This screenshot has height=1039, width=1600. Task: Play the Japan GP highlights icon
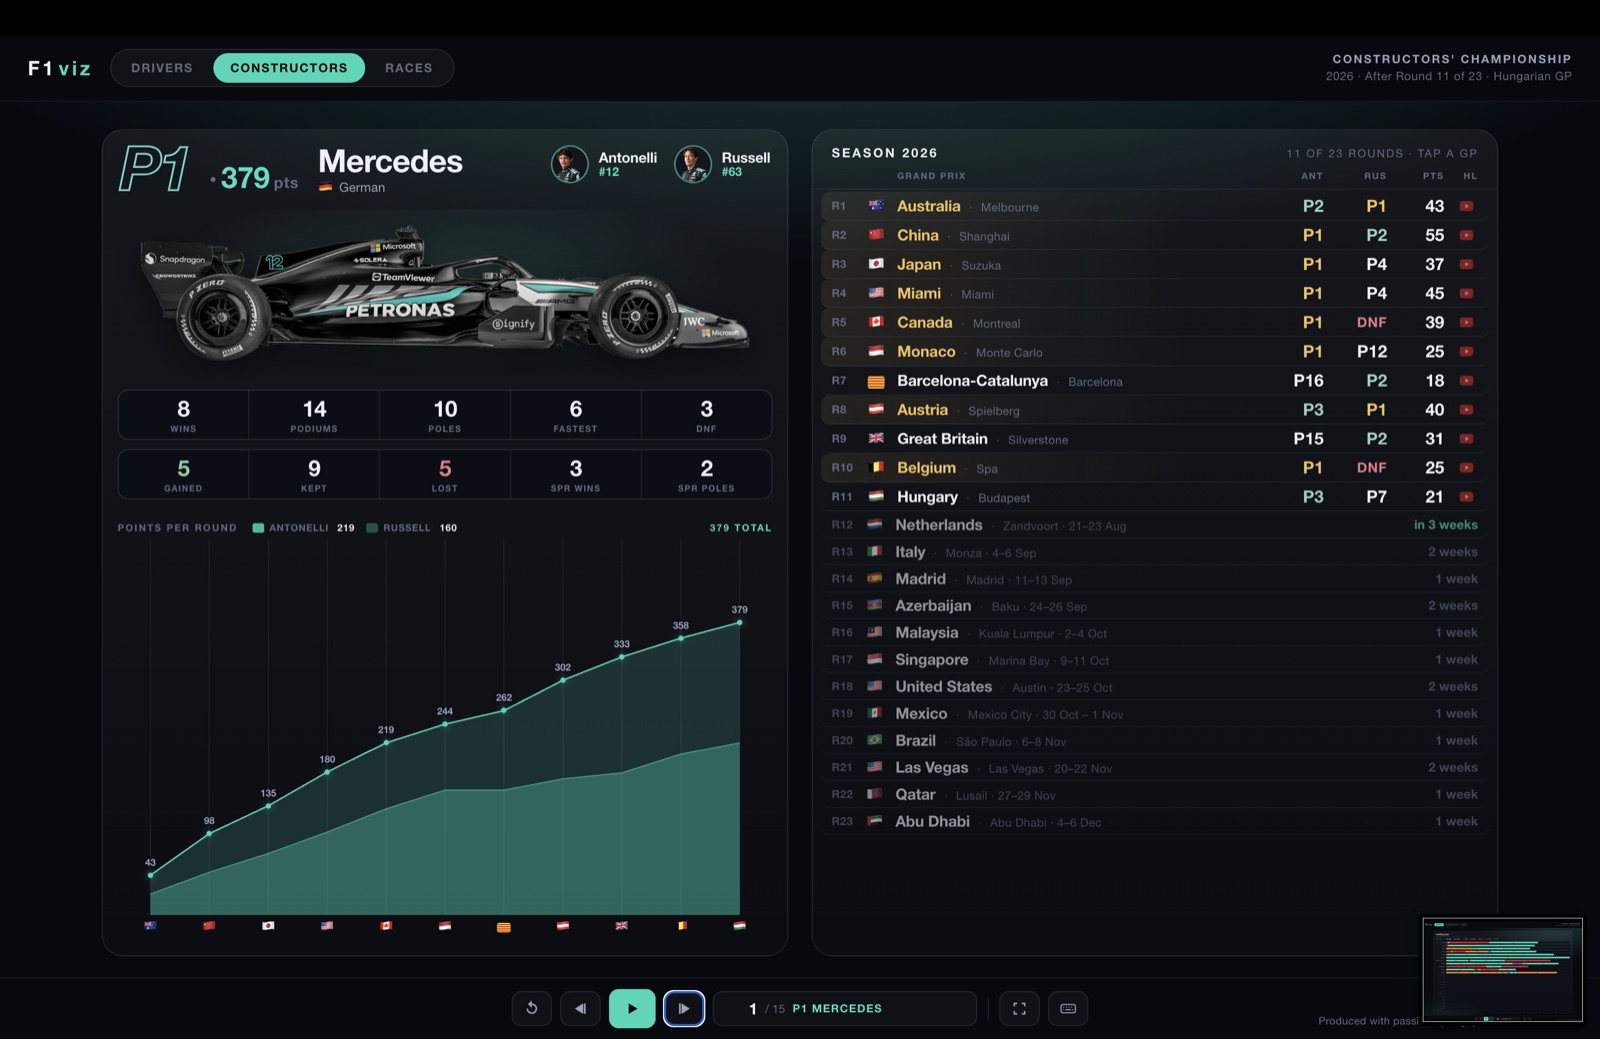point(1467,264)
